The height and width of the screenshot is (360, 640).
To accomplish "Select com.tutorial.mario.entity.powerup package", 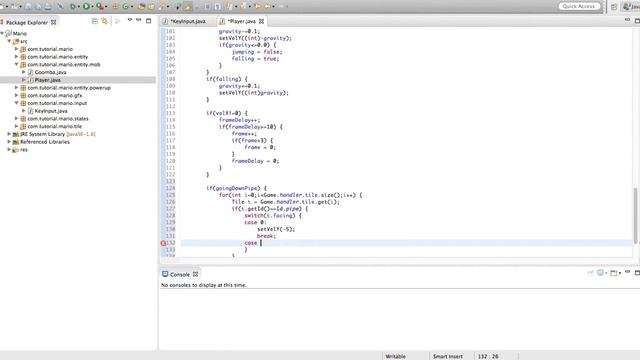I will pos(69,88).
